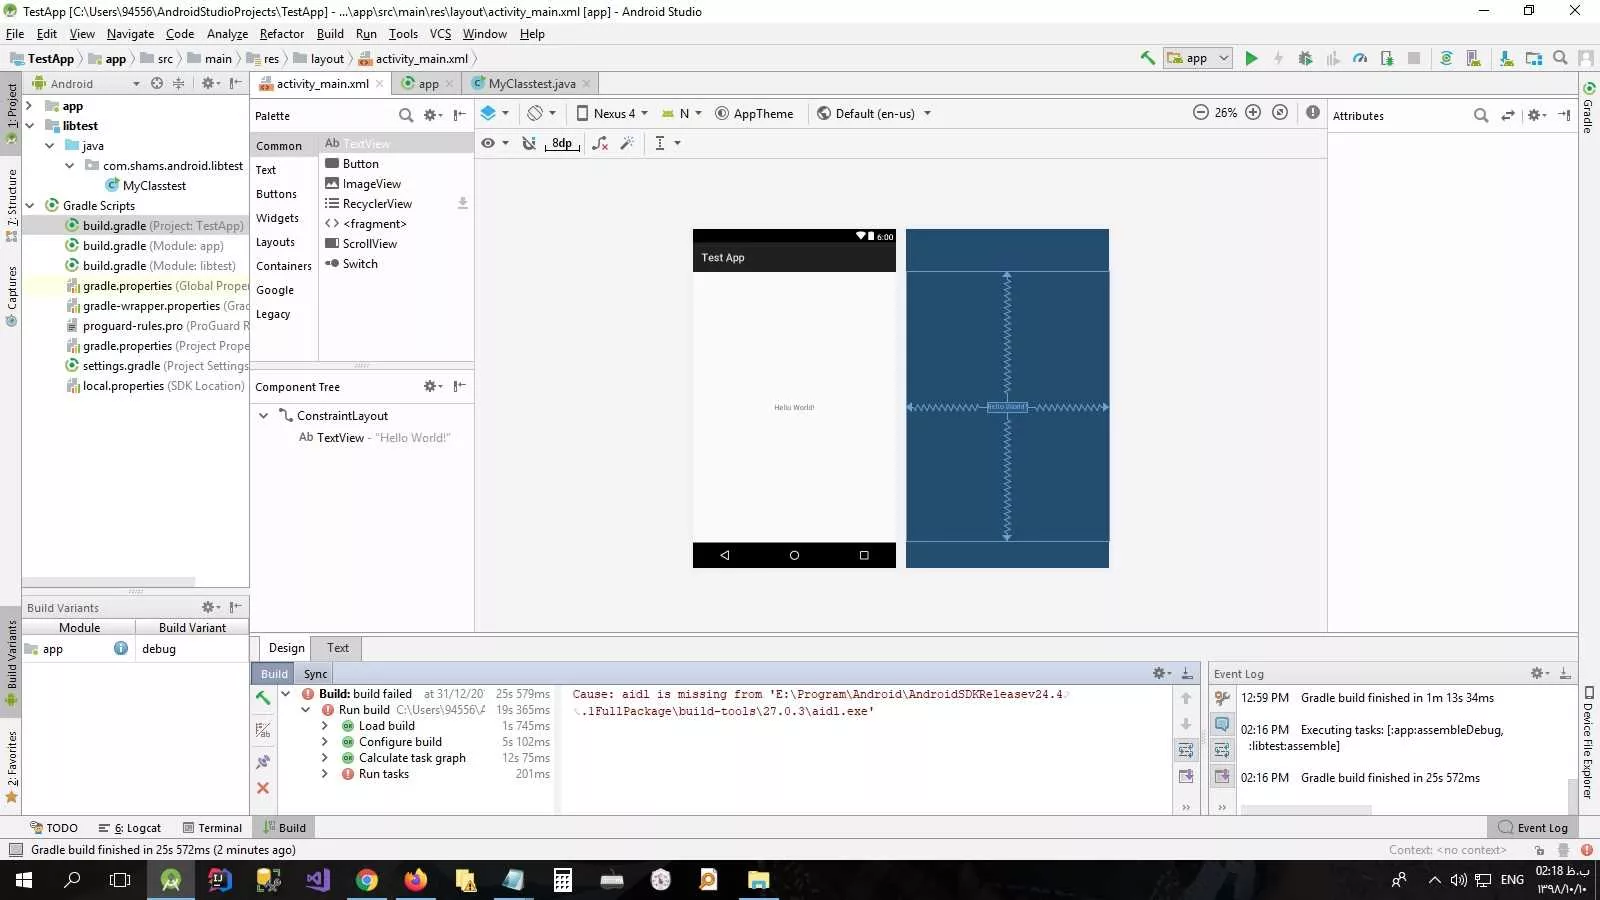Image resolution: width=1600 pixels, height=900 pixels.
Task: Toggle scroll to end icon in Build output
Action: click(1186, 776)
